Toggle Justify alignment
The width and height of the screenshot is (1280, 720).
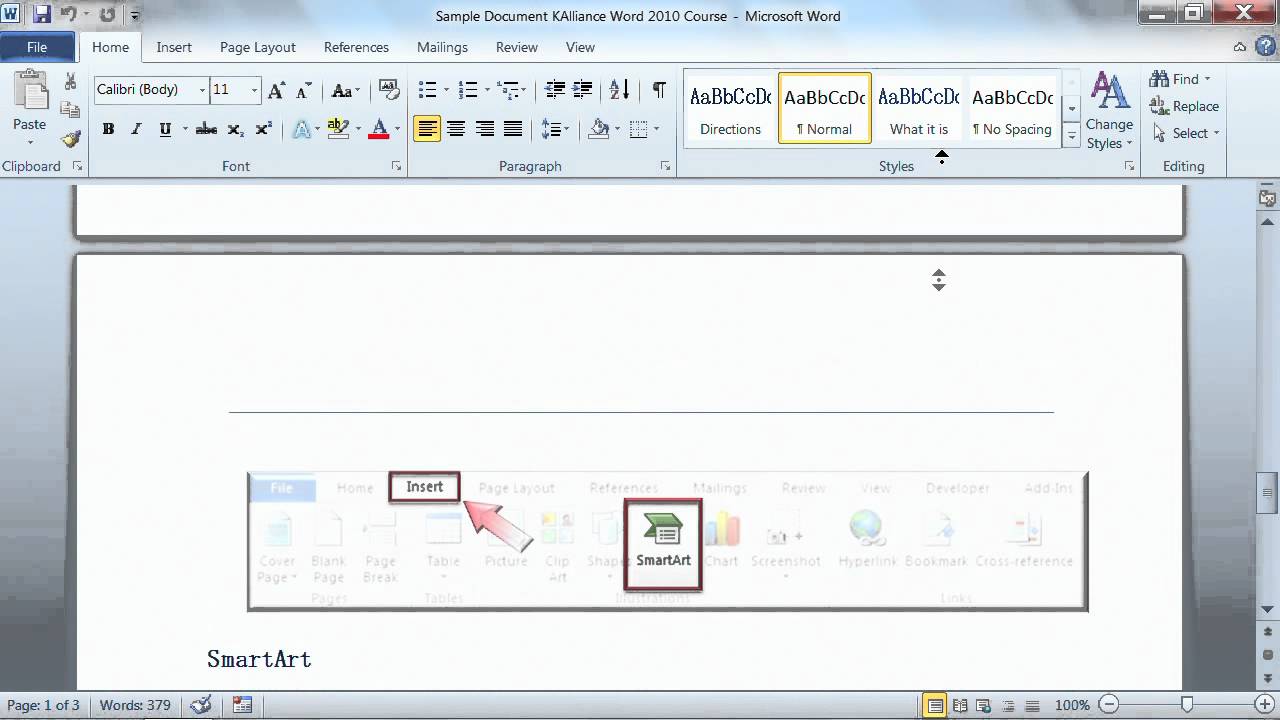point(513,129)
